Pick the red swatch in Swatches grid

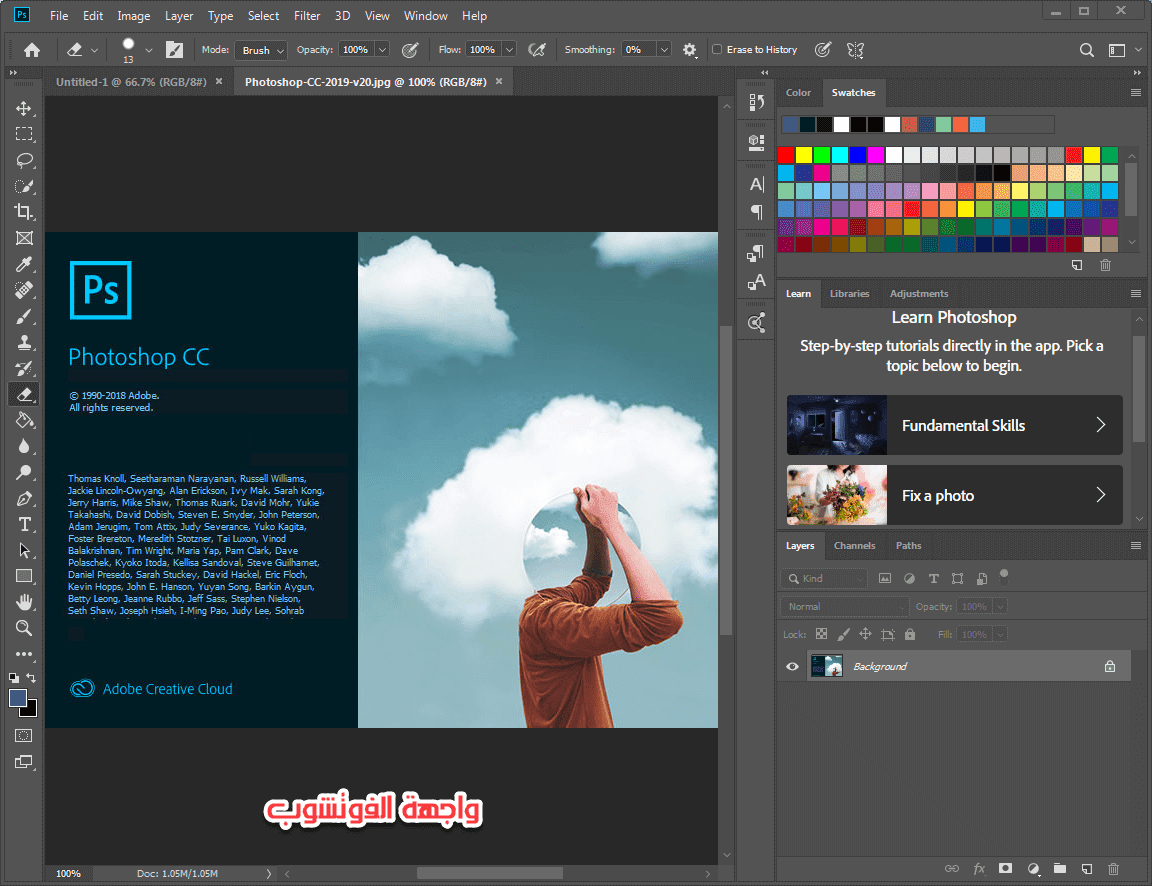coord(786,154)
